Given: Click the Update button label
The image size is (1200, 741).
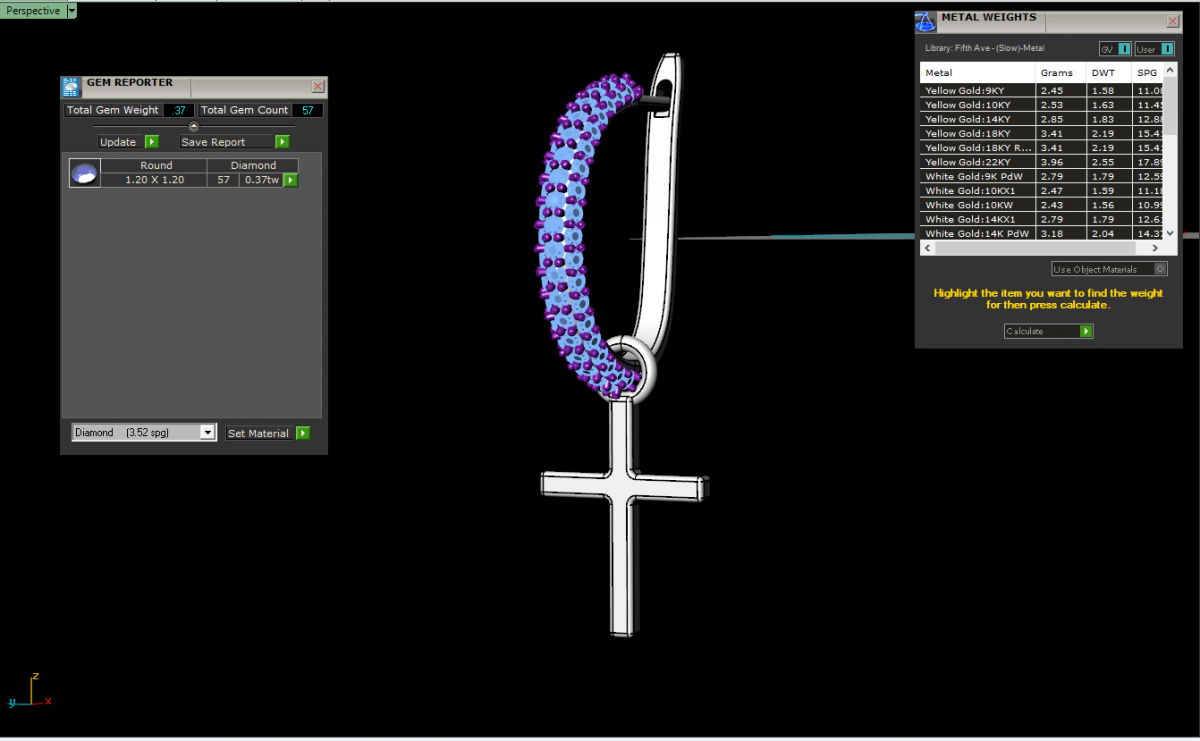Looking at the screenshot, I should 118,142.
